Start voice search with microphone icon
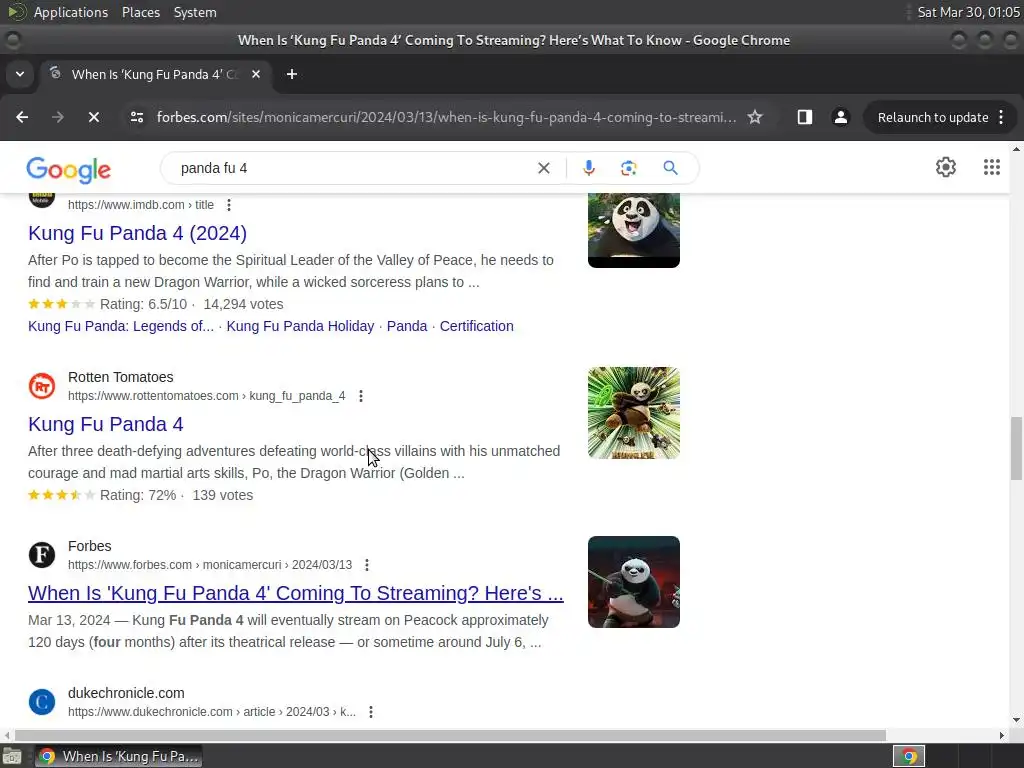Viewport: 1024px width, 768px height. pos(588,168)
